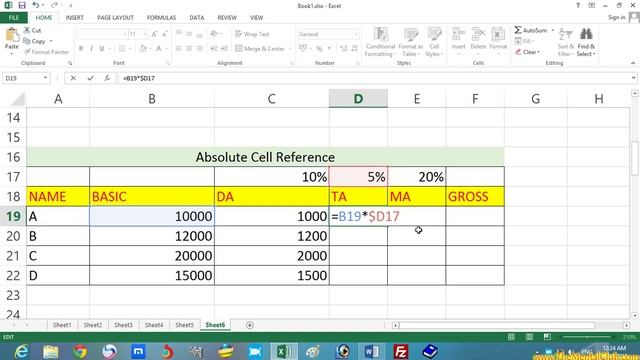Click the Sign in link

pos(616,17)
